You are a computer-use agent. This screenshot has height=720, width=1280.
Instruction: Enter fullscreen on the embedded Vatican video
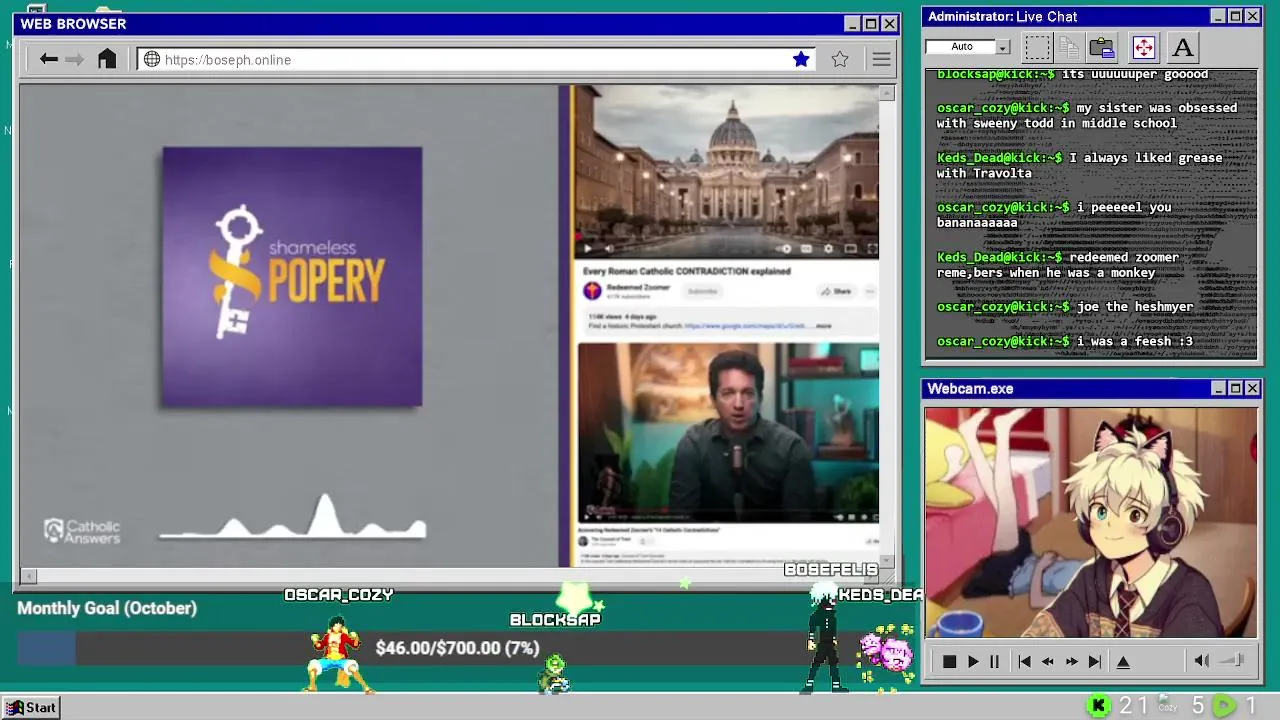[871, 248]
